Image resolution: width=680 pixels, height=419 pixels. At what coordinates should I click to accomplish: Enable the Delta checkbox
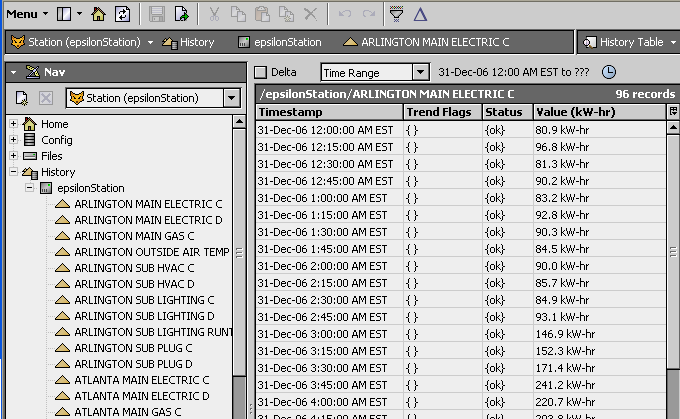click(261, 72)
